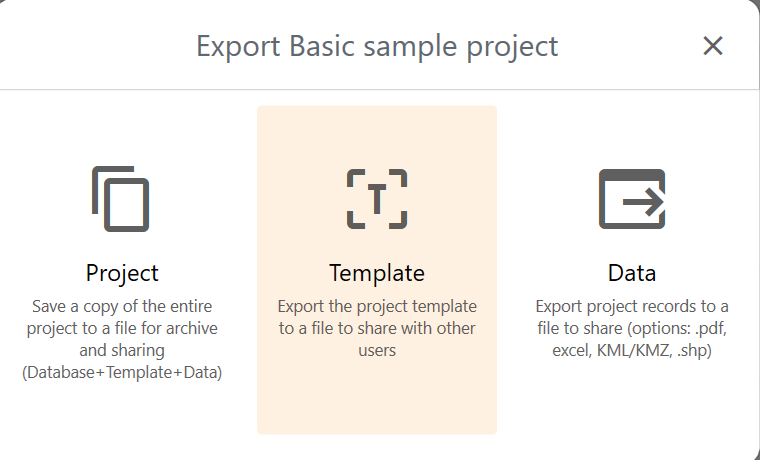Click the 'Export the project template' description
This screenshot has width=760, height=460.
point(377,305)
